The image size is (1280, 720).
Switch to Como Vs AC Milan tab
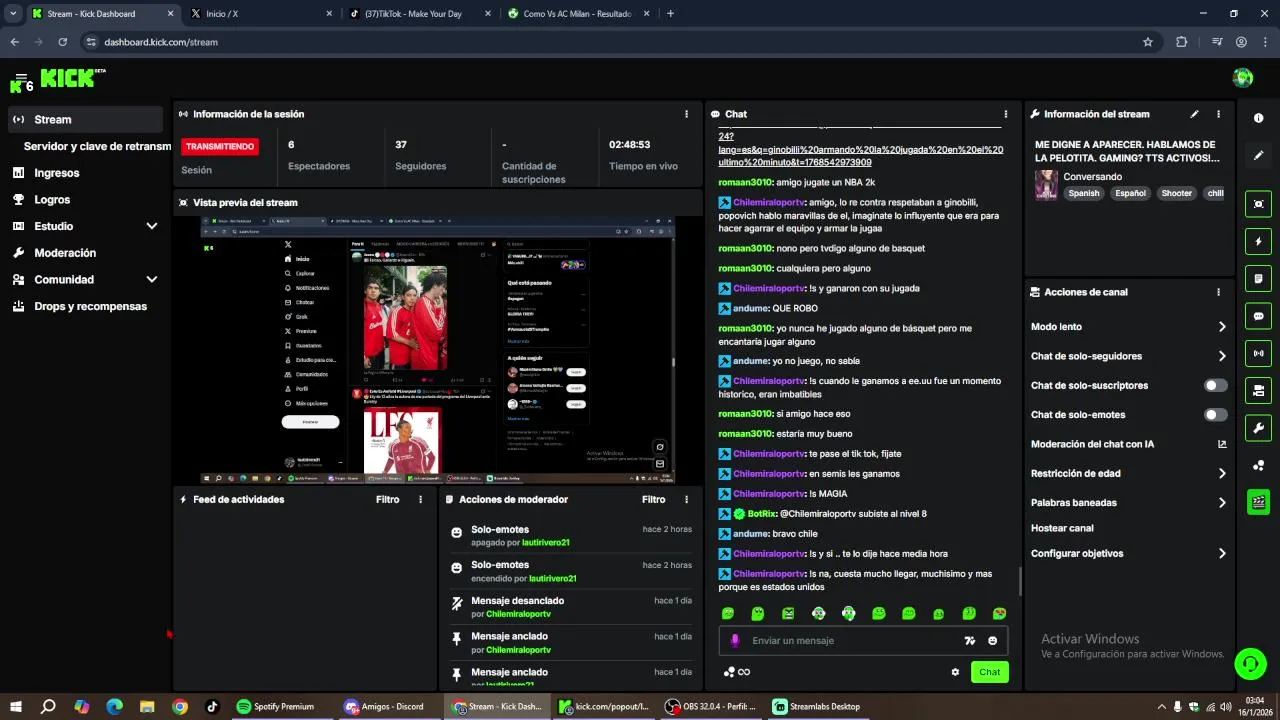point(577,14)
